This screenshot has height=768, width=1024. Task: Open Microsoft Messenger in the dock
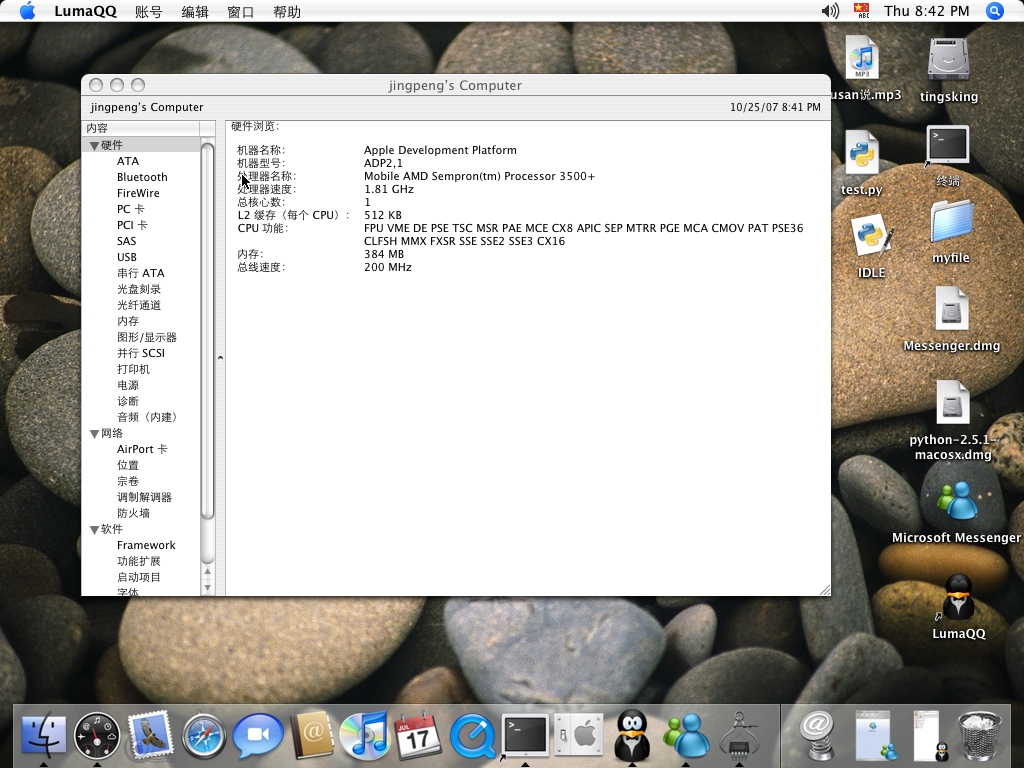click(686, 736)
